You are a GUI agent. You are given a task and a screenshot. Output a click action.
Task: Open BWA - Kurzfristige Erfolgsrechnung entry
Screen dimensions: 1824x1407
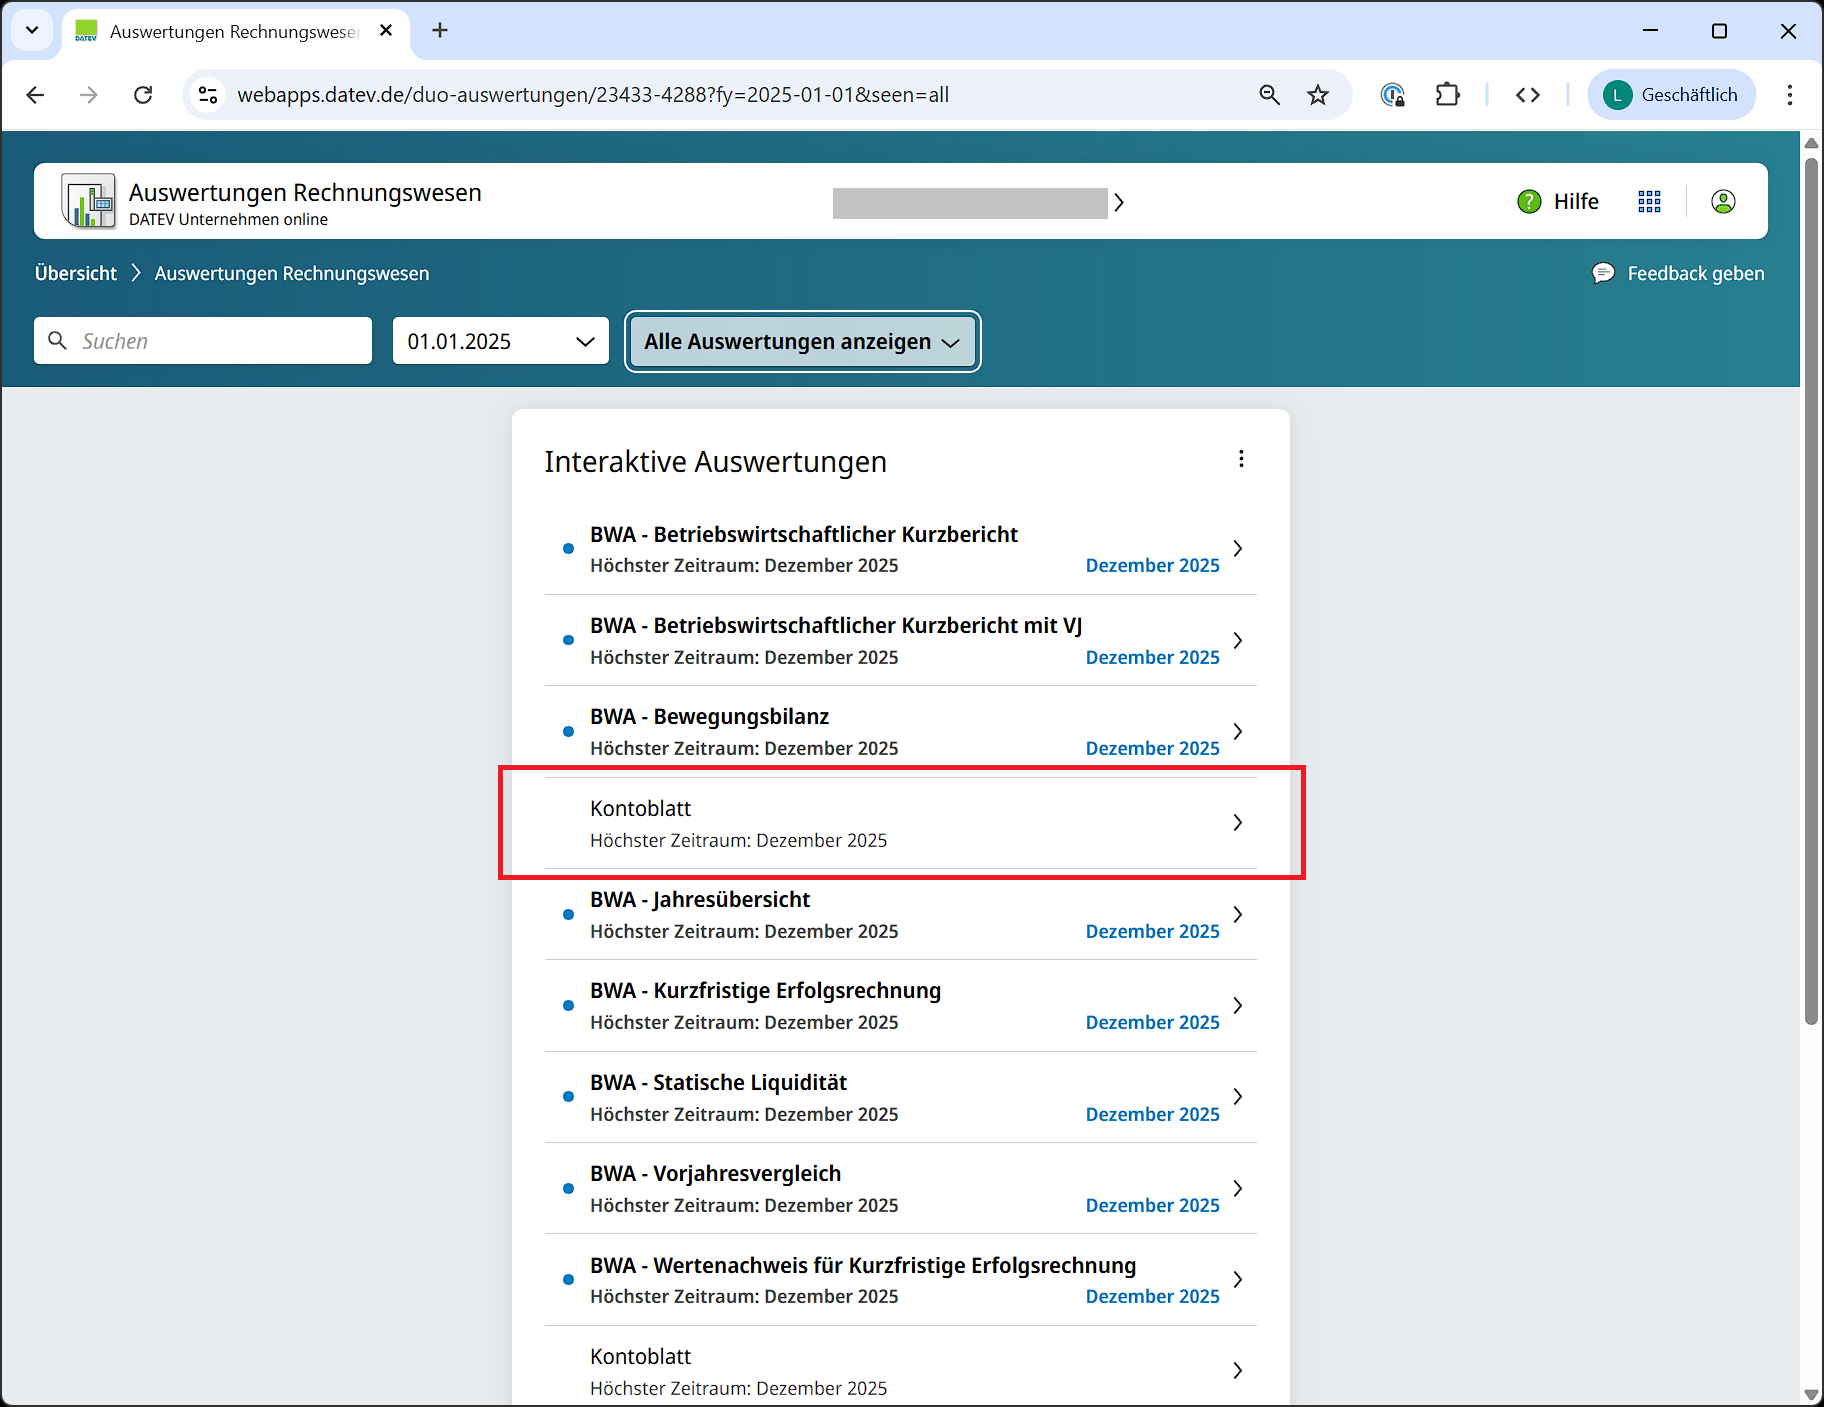point(900,1005)
